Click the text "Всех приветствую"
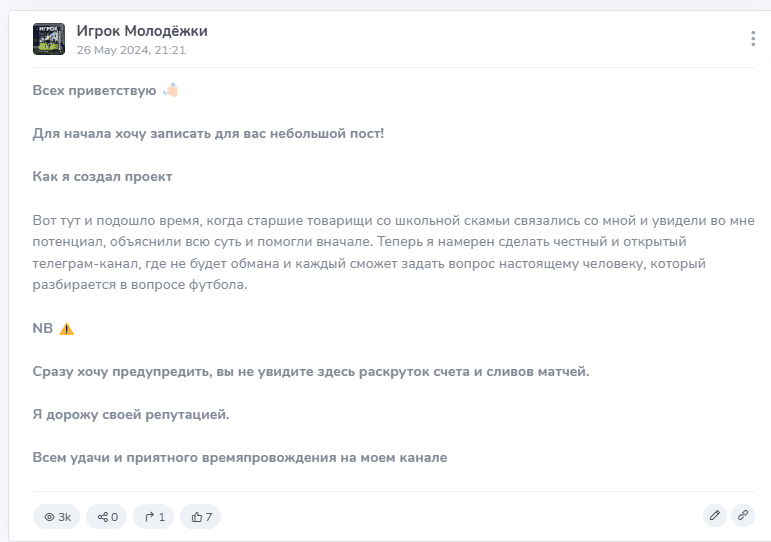The width and height of the screenshot is (771, 542). click(94, 90)
